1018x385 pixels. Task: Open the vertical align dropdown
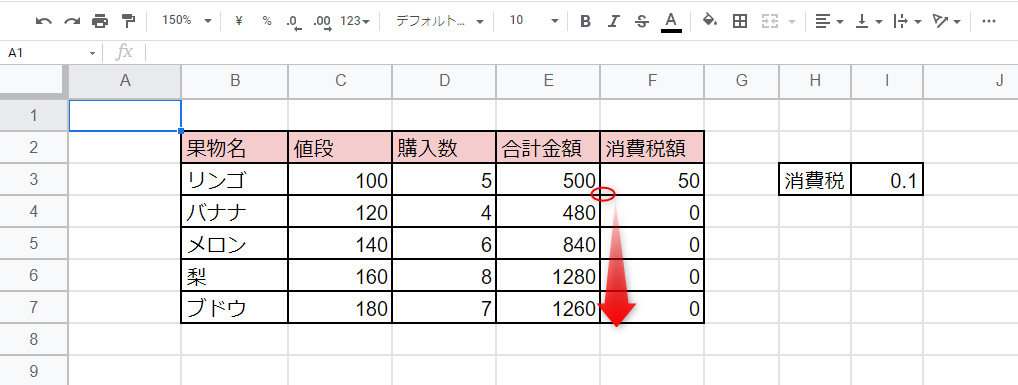869,21
